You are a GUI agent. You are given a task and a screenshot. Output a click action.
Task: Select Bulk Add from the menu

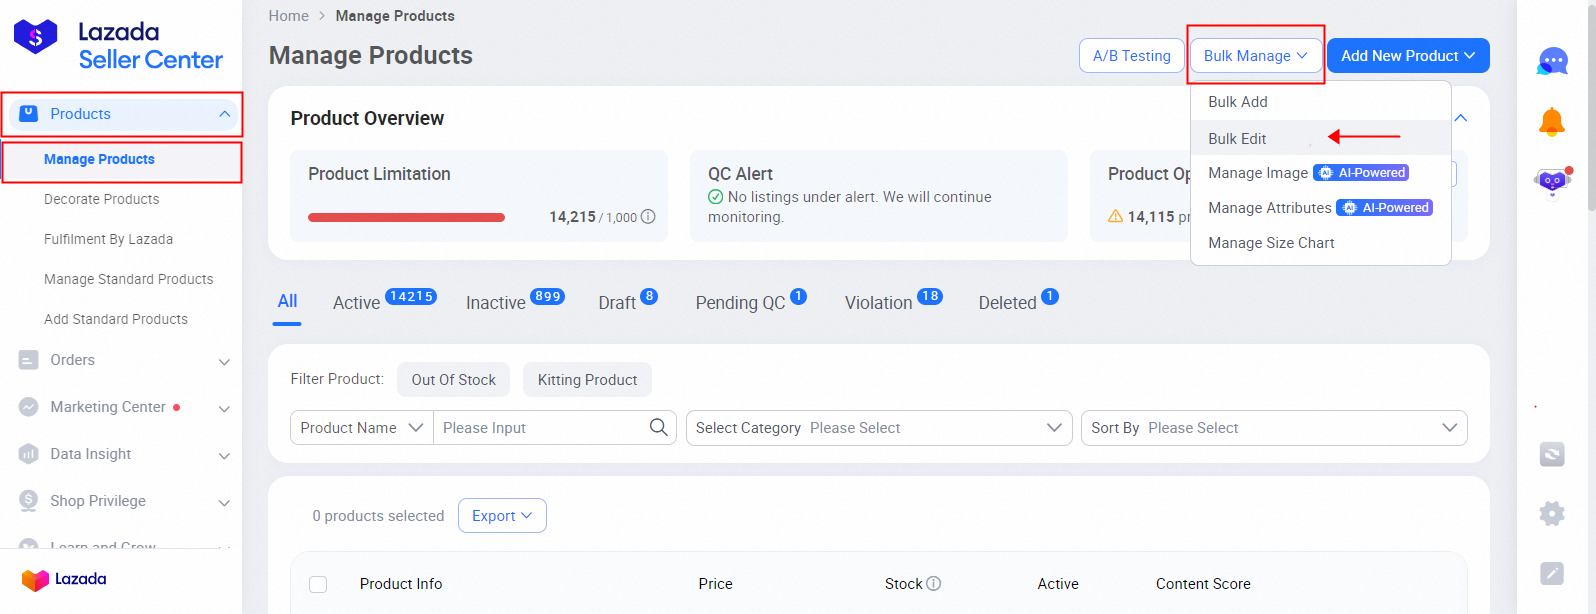pyautogui.click(x=1320, y=102)
